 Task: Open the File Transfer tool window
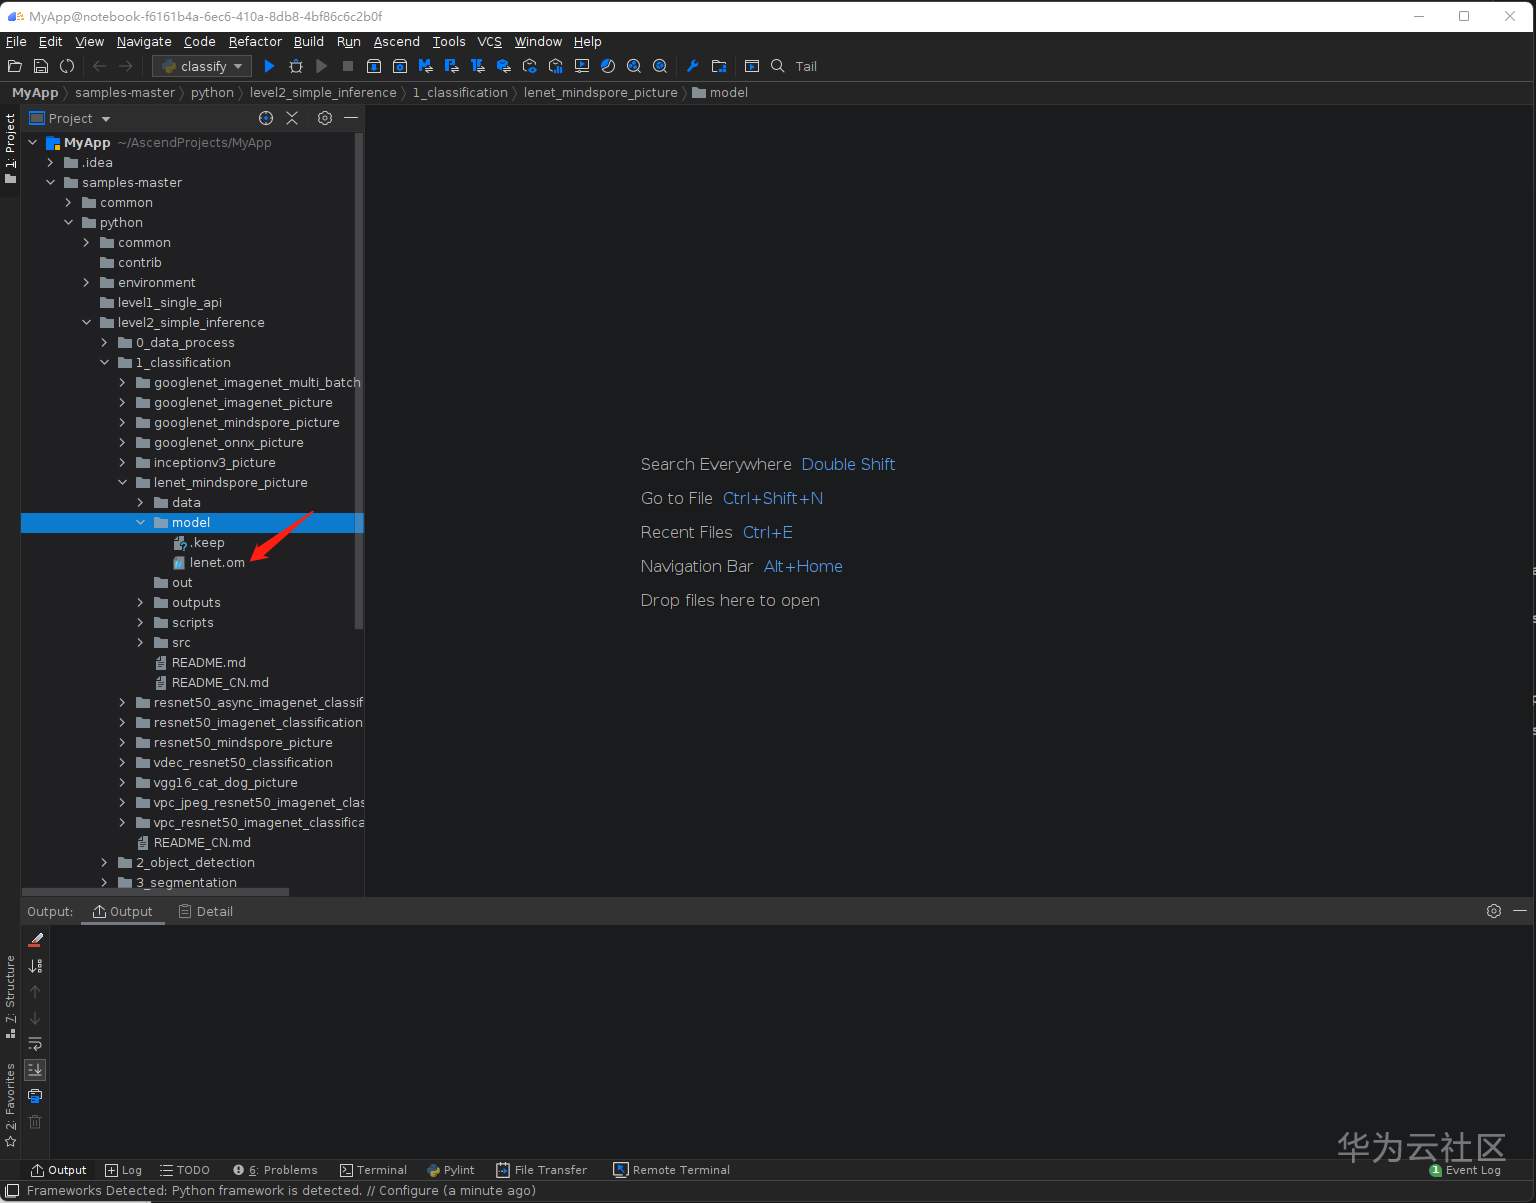[x=542, y=1170]
